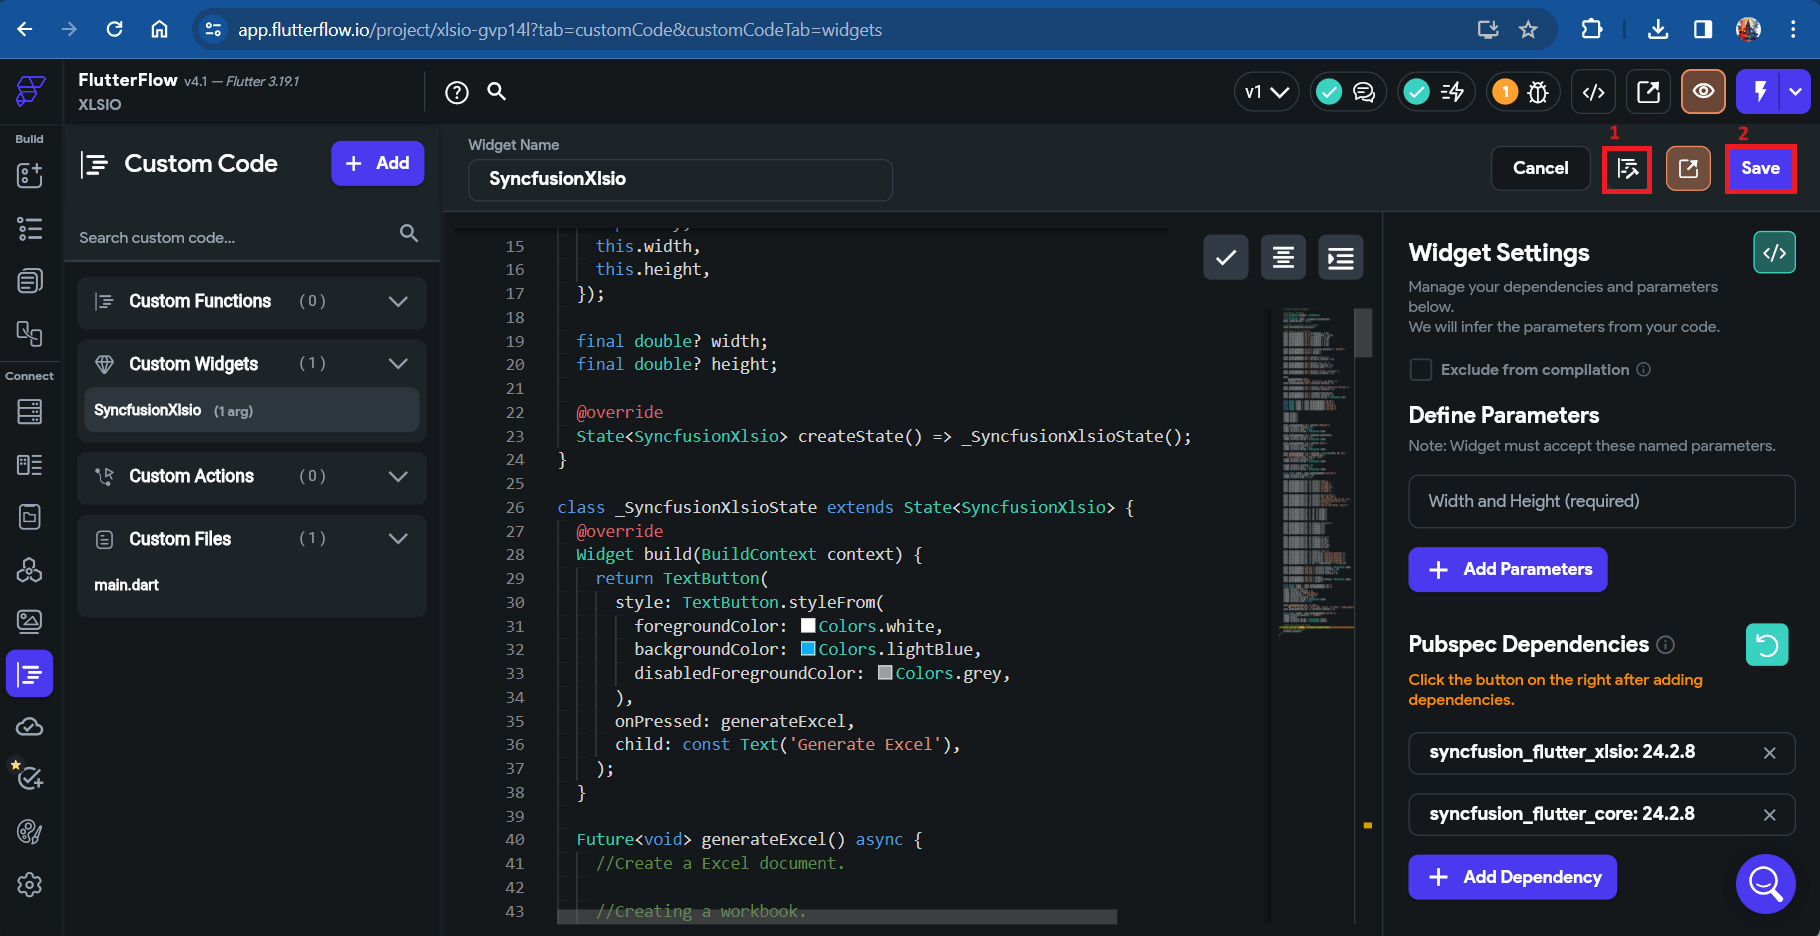Open the help question mark icon

(457, 93)
